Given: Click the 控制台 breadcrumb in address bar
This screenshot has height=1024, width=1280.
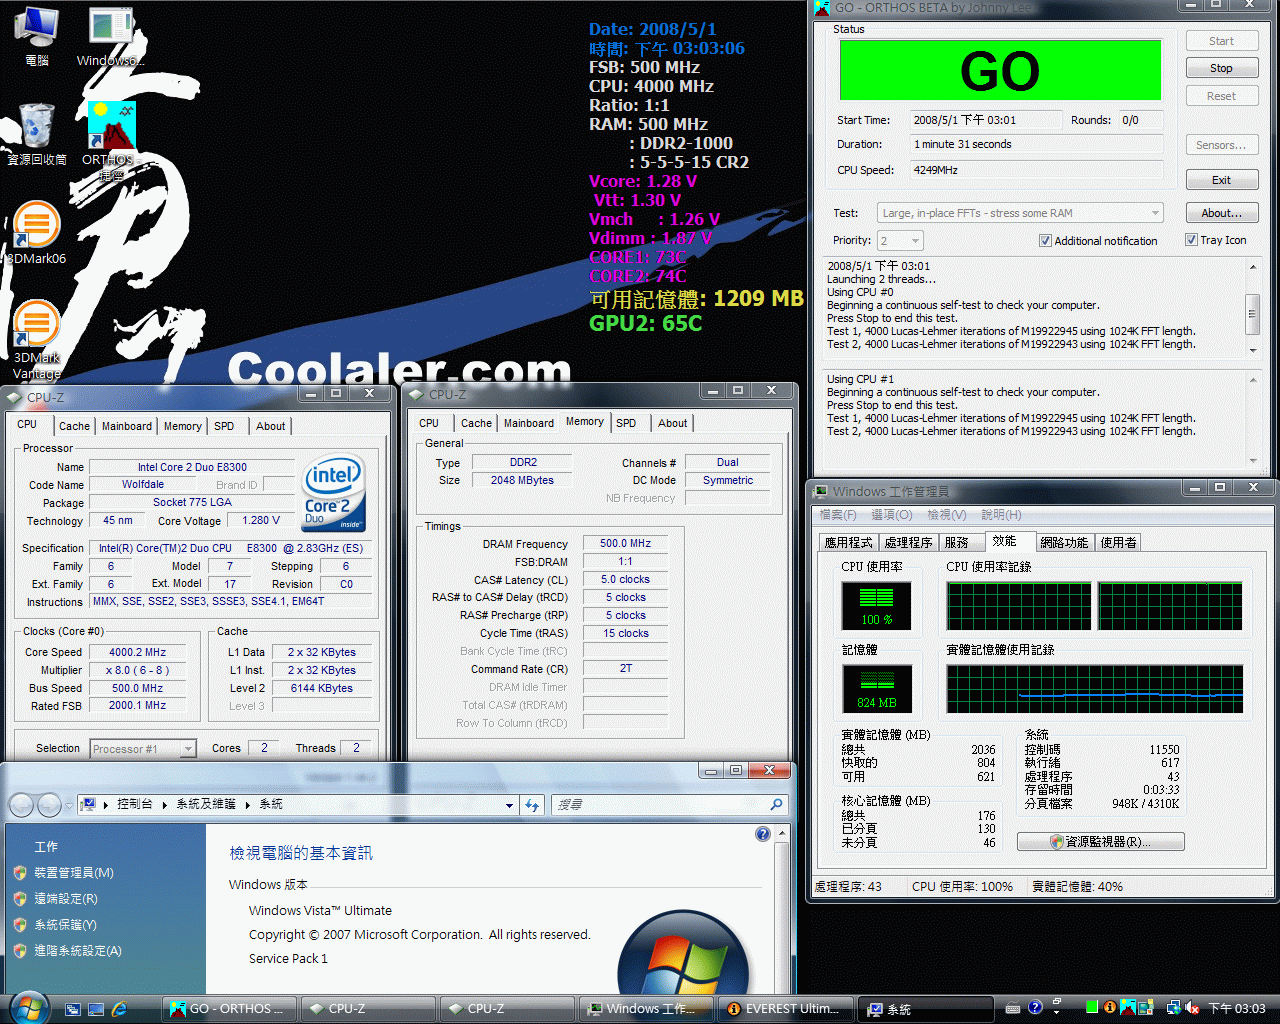Looking at the screenshot, I should pos(134,804).
